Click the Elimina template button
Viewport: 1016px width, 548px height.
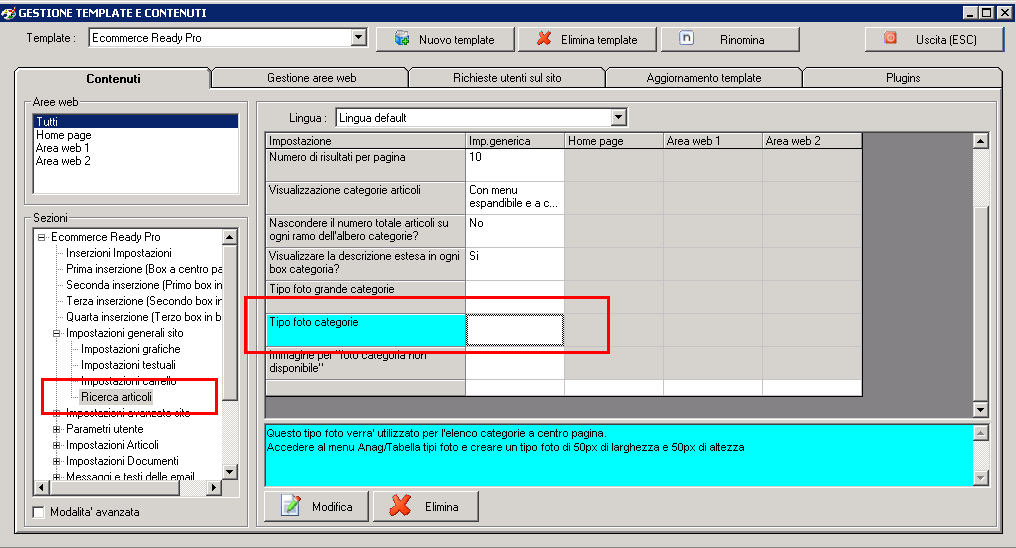pos(587,39)
